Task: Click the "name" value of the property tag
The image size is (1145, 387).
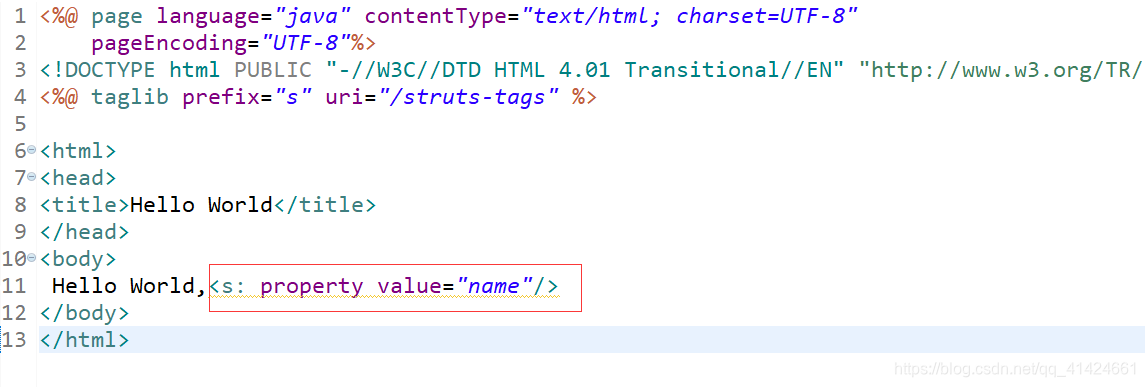Action: pyautogui.click(x=495, y=286)
